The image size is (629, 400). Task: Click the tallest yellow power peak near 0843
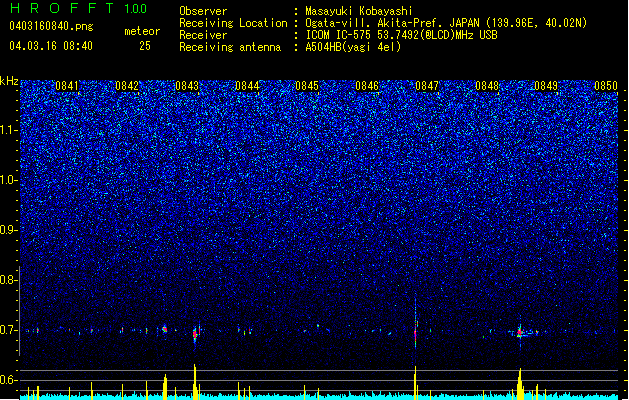click(195, 382)
